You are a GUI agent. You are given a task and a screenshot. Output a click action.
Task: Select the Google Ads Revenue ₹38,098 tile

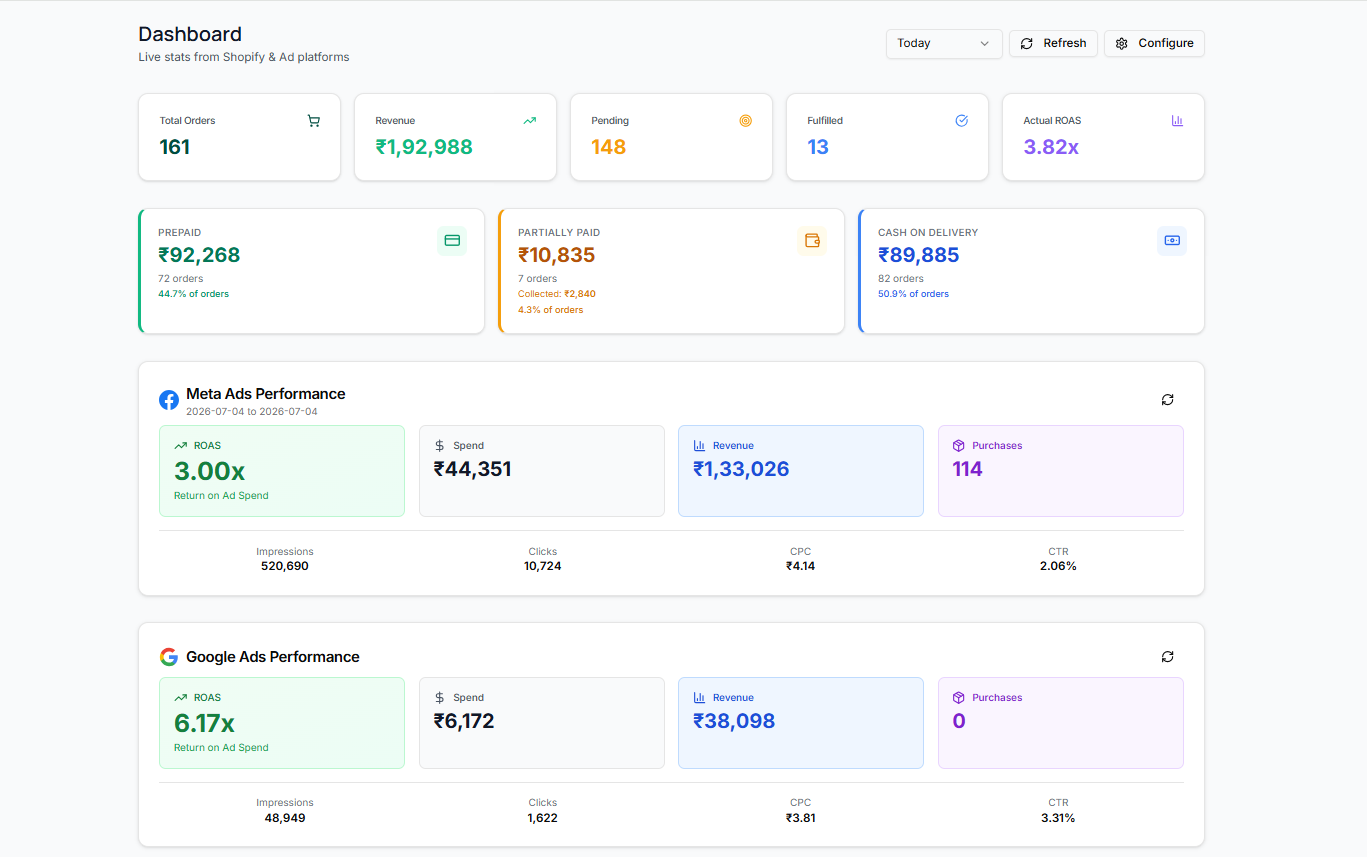point(801,723)
